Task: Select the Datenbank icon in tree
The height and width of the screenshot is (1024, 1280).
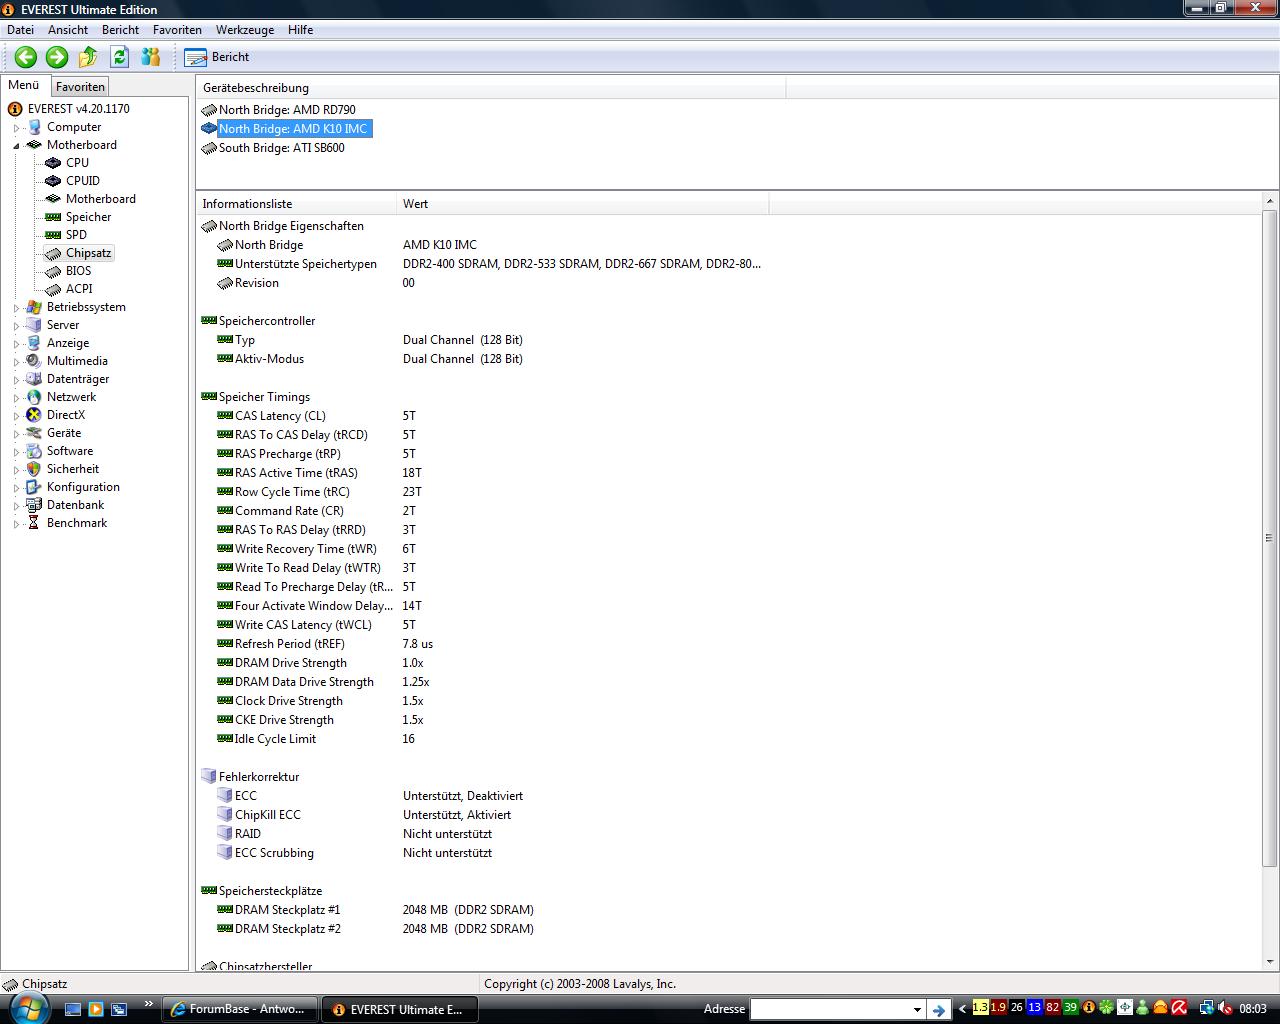Action: 34,505
